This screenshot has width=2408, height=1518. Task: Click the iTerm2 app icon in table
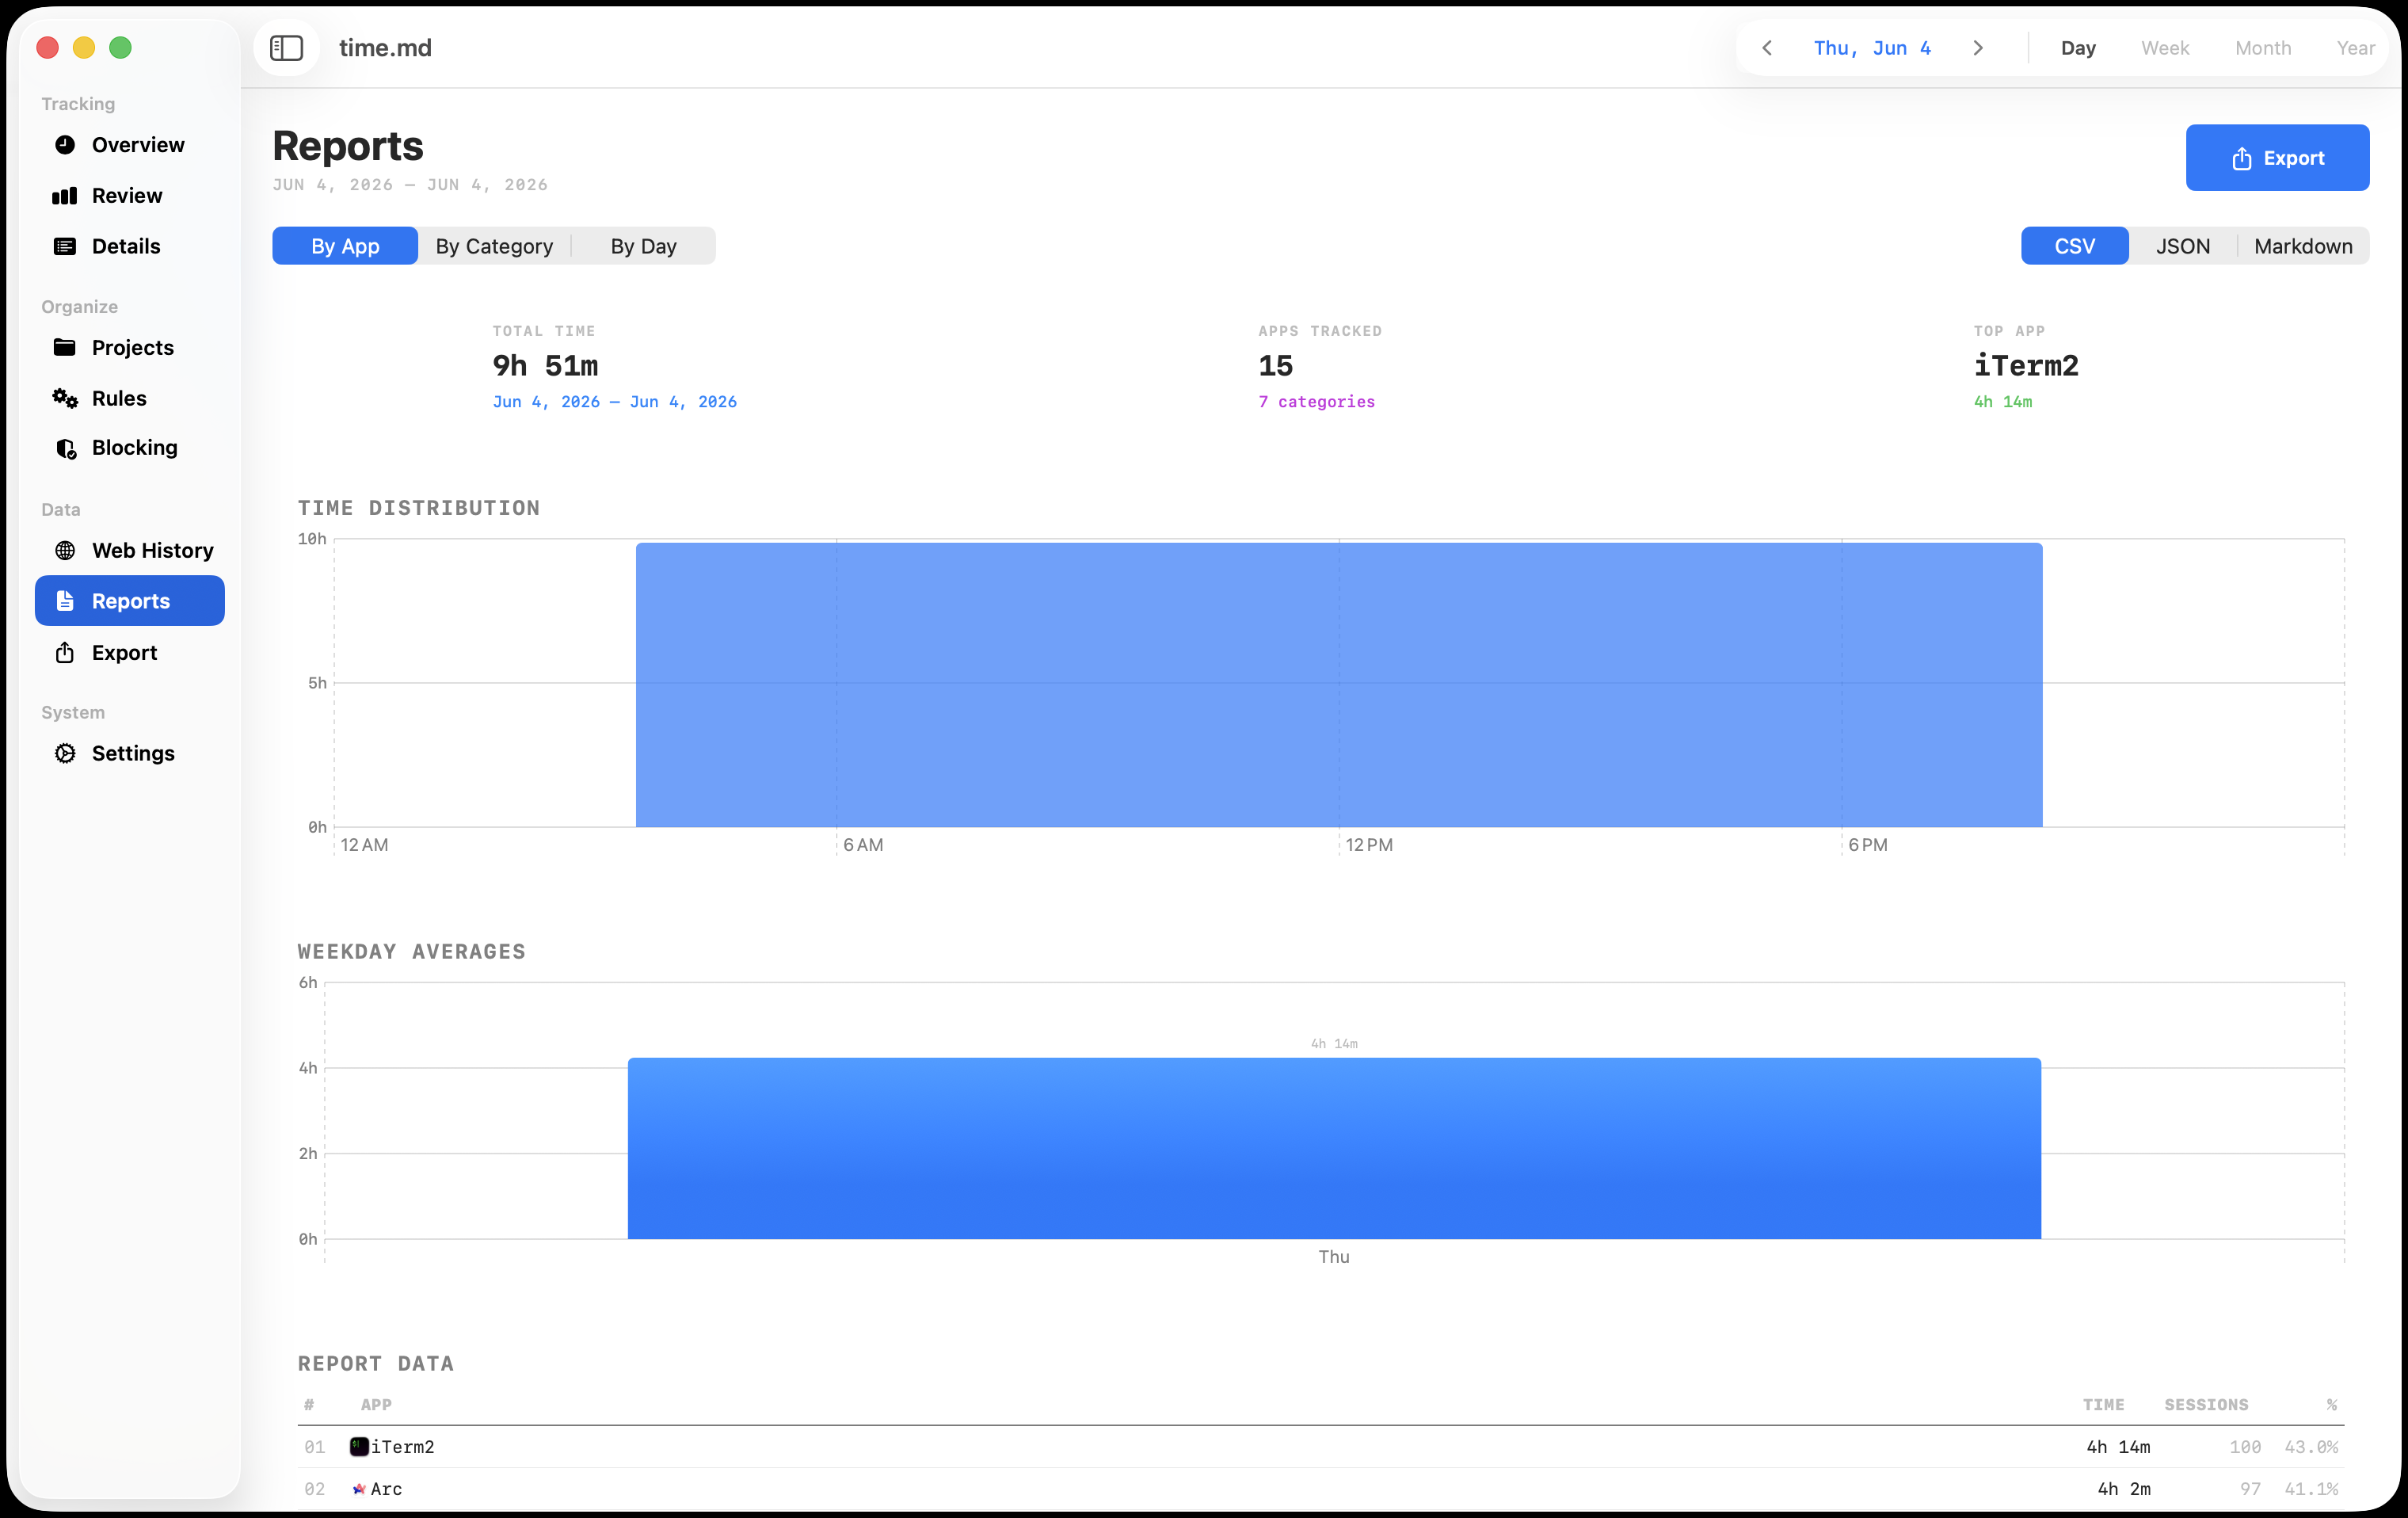click(359, 1446)
